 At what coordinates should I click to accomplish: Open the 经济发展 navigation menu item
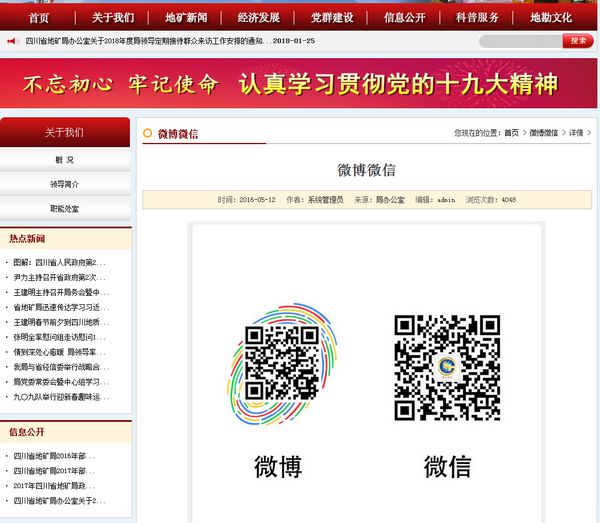click(259, 18)
